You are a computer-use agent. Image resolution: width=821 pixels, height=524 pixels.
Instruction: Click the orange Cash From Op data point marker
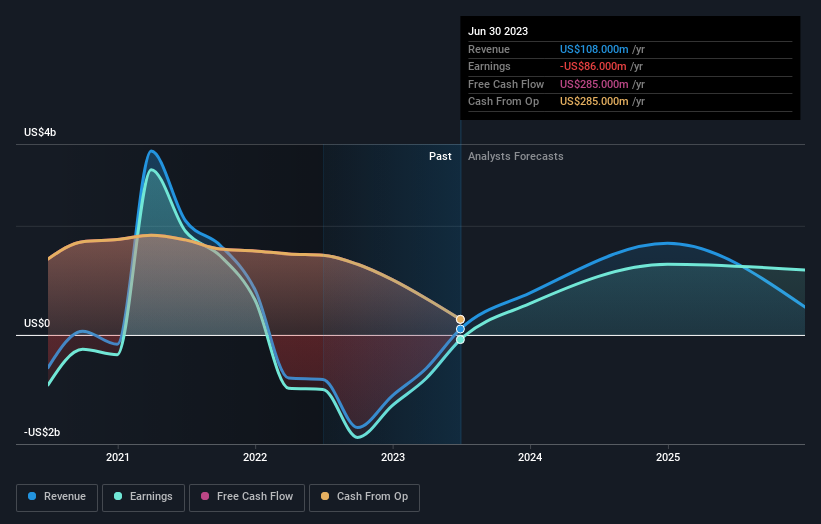(x=460, y=319)
